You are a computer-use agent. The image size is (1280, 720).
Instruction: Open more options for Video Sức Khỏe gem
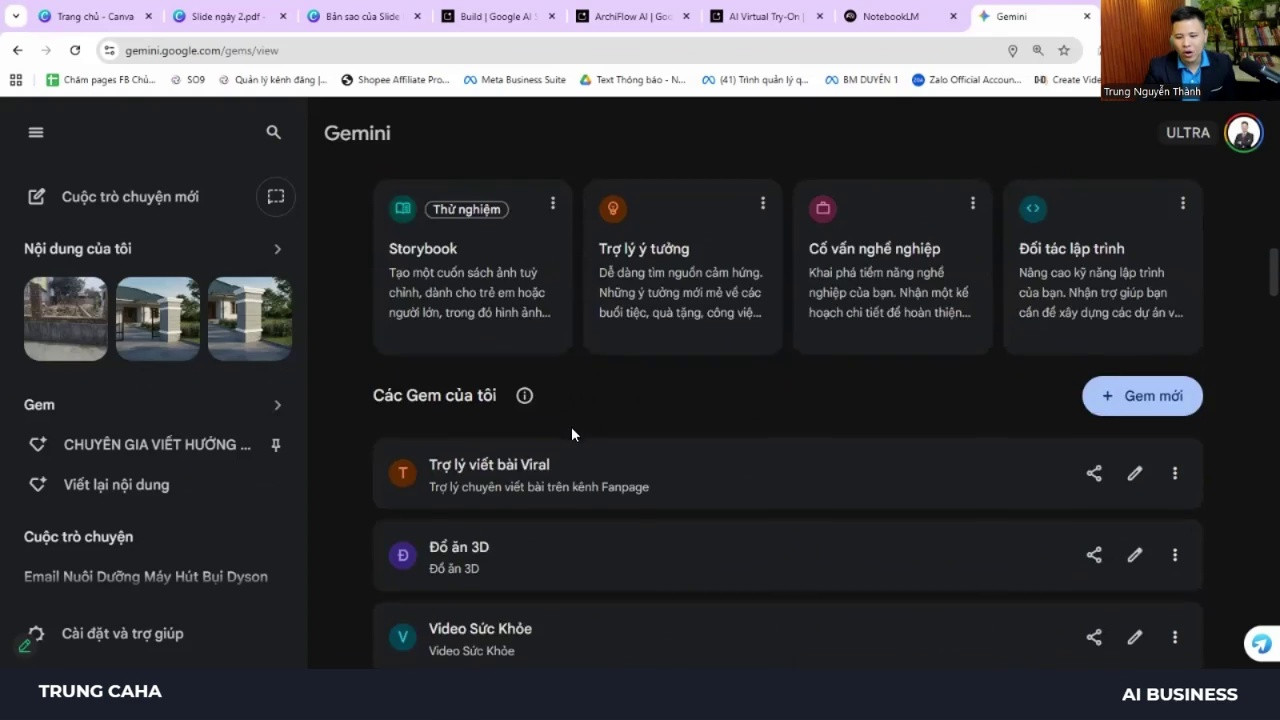point(1175,637)
